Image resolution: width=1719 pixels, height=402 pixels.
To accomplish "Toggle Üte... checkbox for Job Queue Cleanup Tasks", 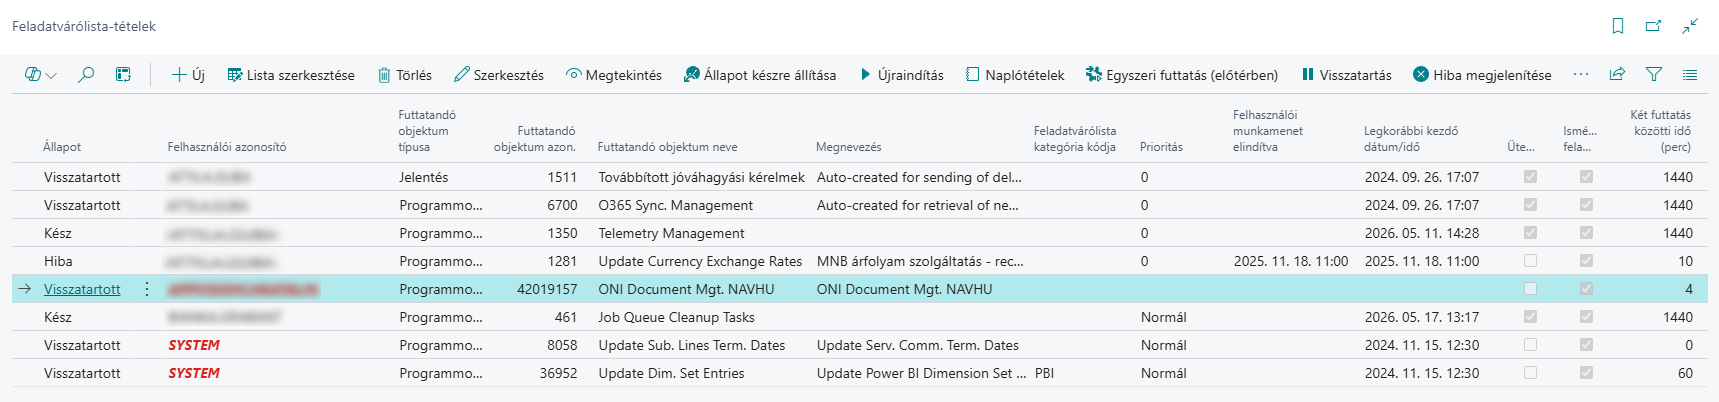I will click(1530, 317).
